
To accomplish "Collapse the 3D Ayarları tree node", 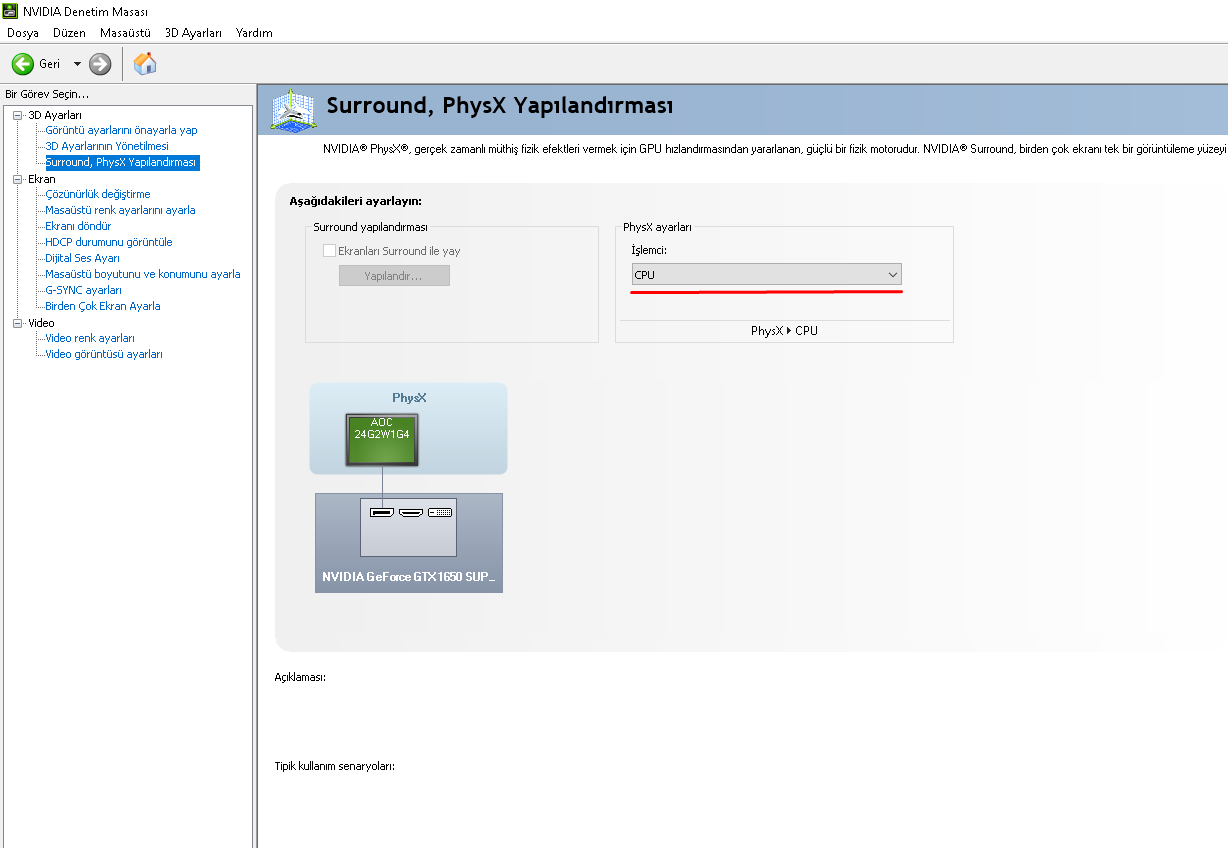I will pos(17,115).
